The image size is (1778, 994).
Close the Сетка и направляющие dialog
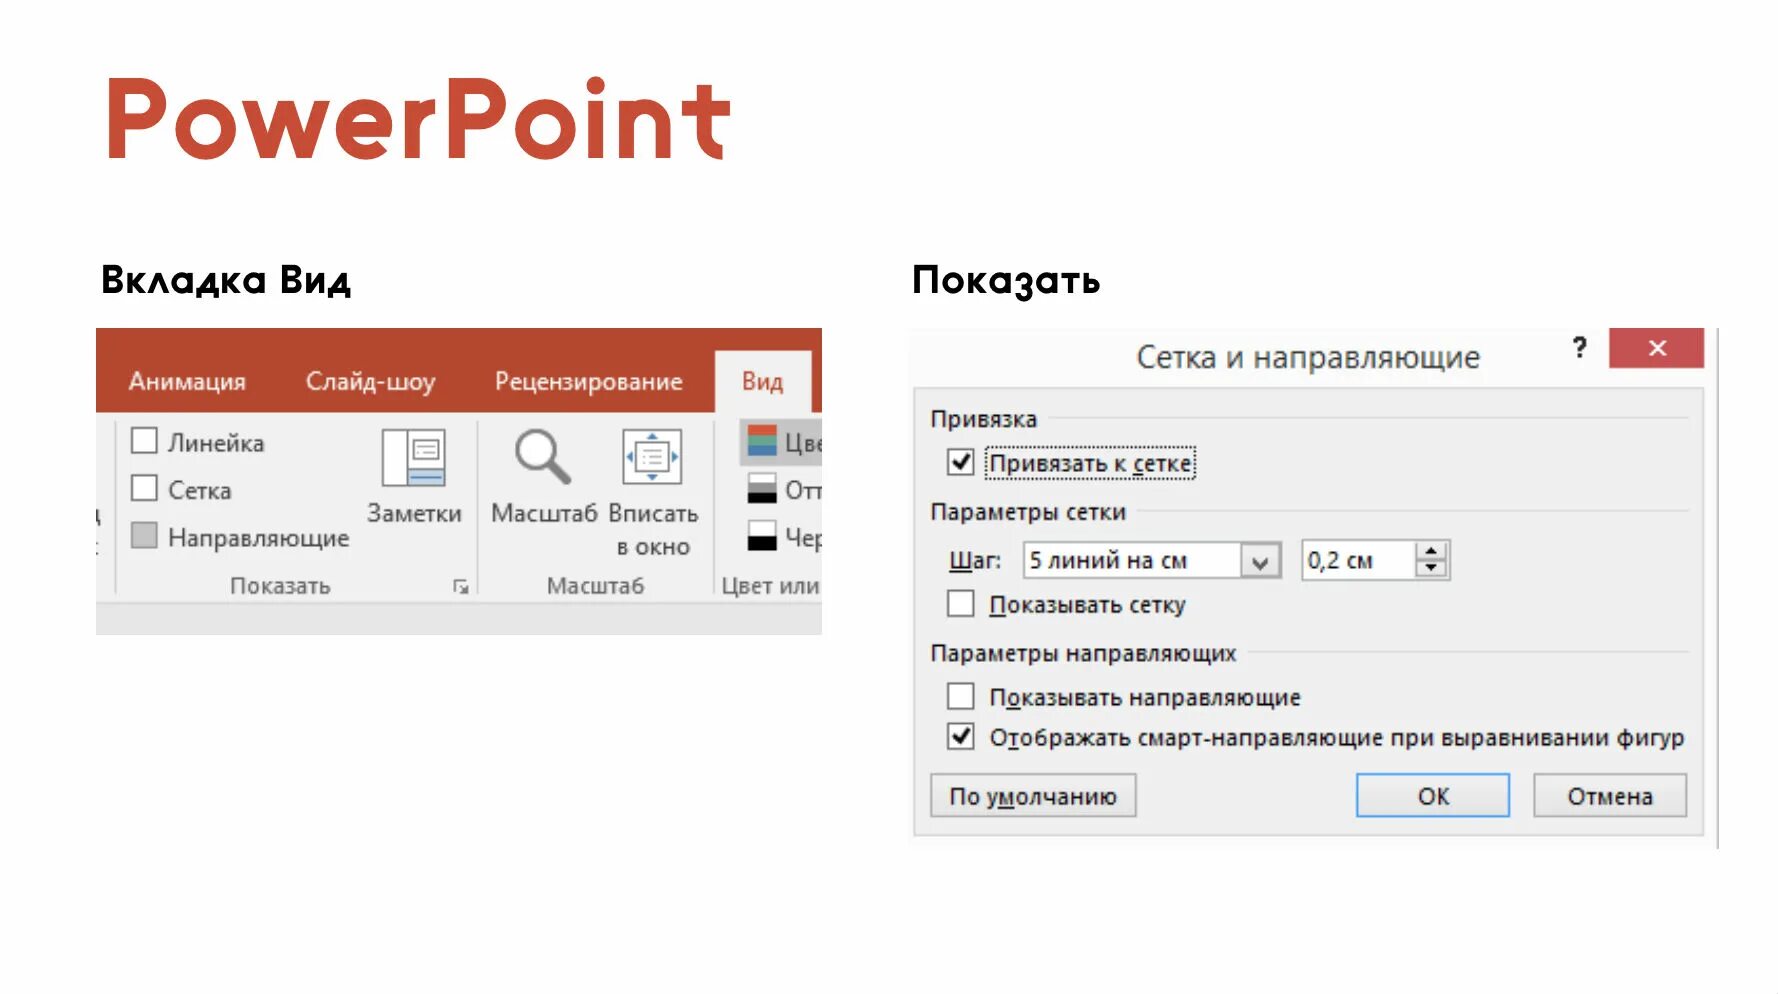1656,348
